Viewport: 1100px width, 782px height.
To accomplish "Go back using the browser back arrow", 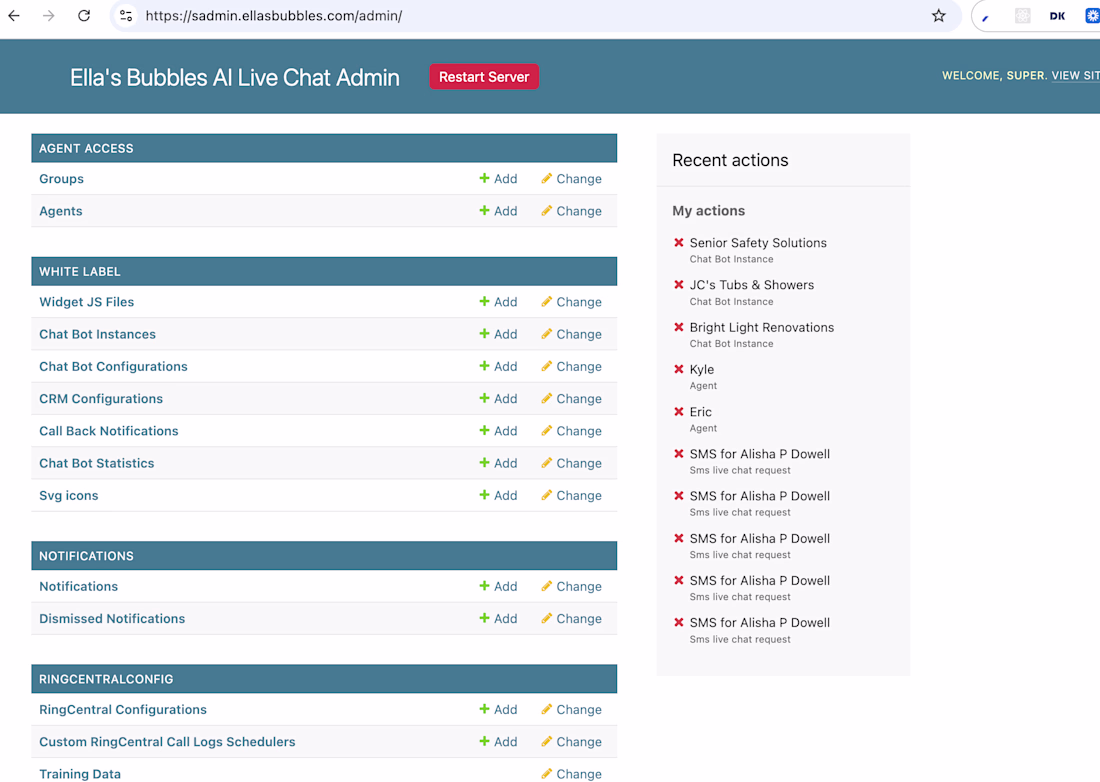I will point(14,15).
